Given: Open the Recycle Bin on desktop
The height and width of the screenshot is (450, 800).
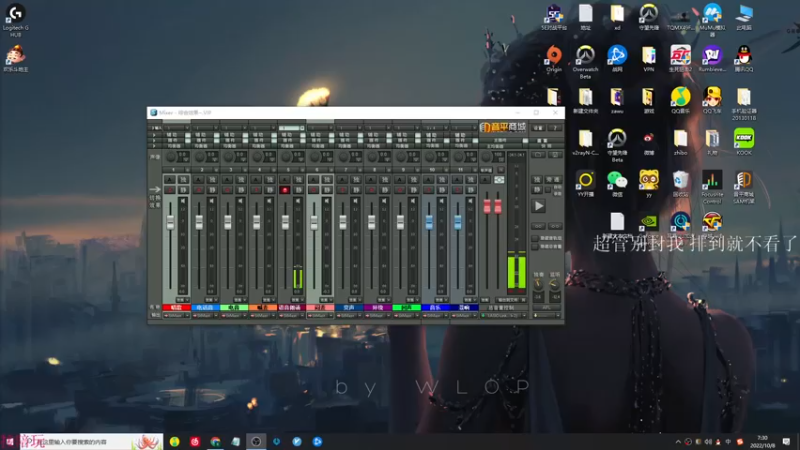Looking at the screenshot, I should pos(680,184).
